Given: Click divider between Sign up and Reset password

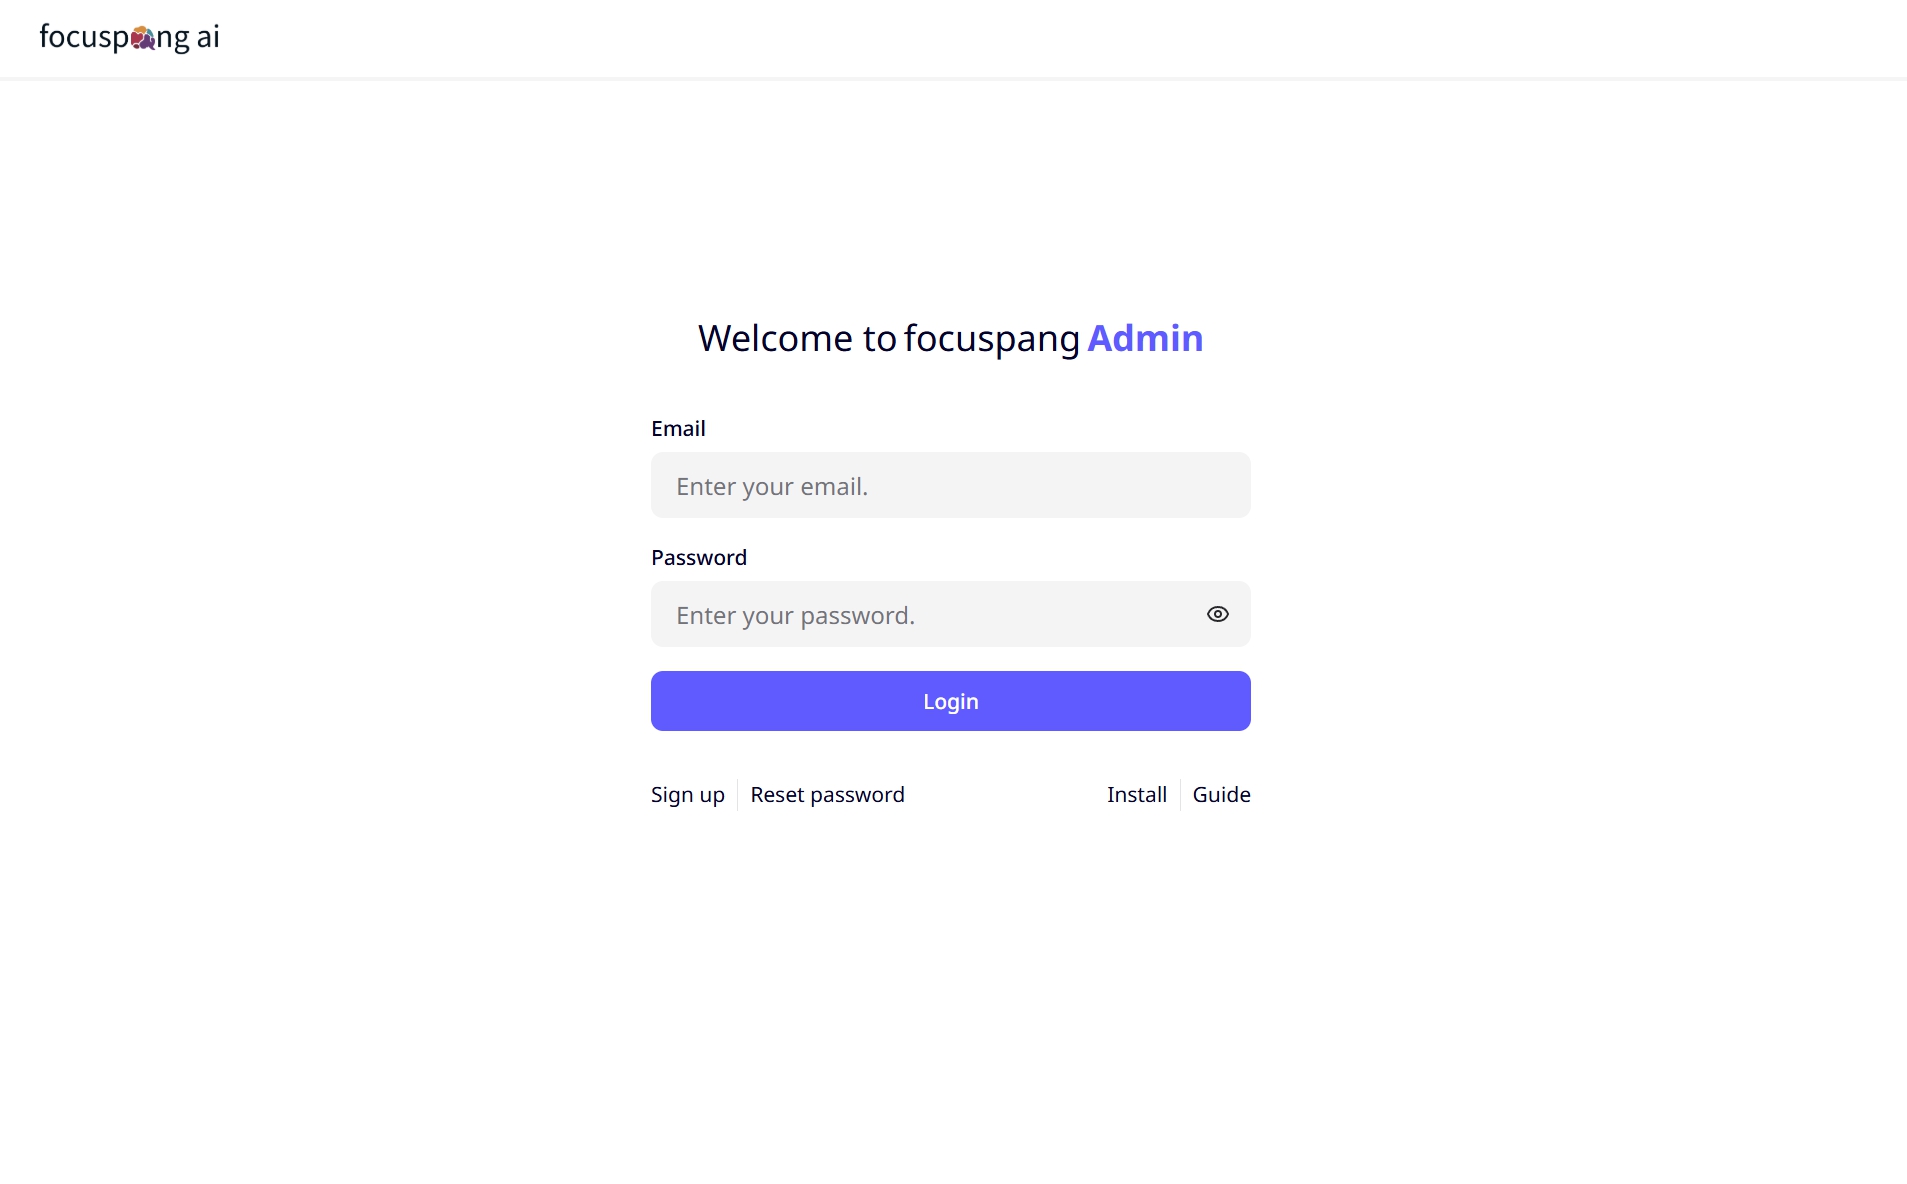Looking at the screenshot, I should [x=738, y=795].
